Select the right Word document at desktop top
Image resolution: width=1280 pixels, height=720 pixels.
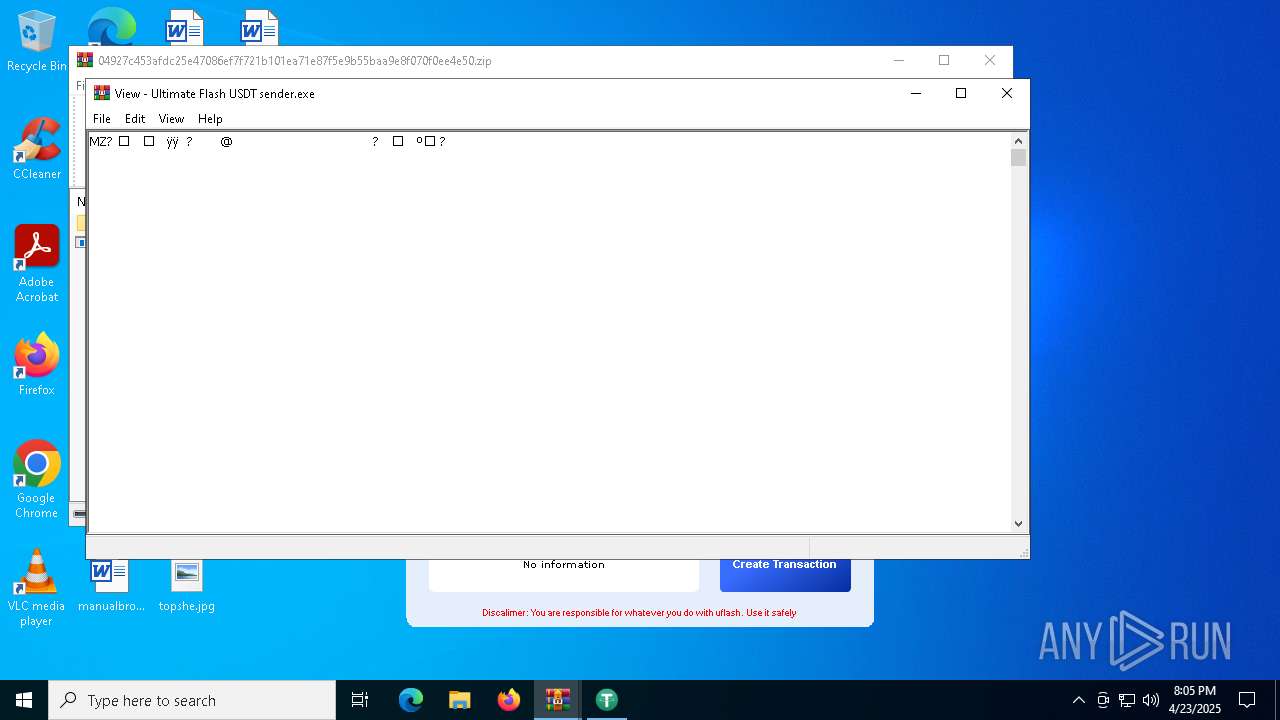259,27
